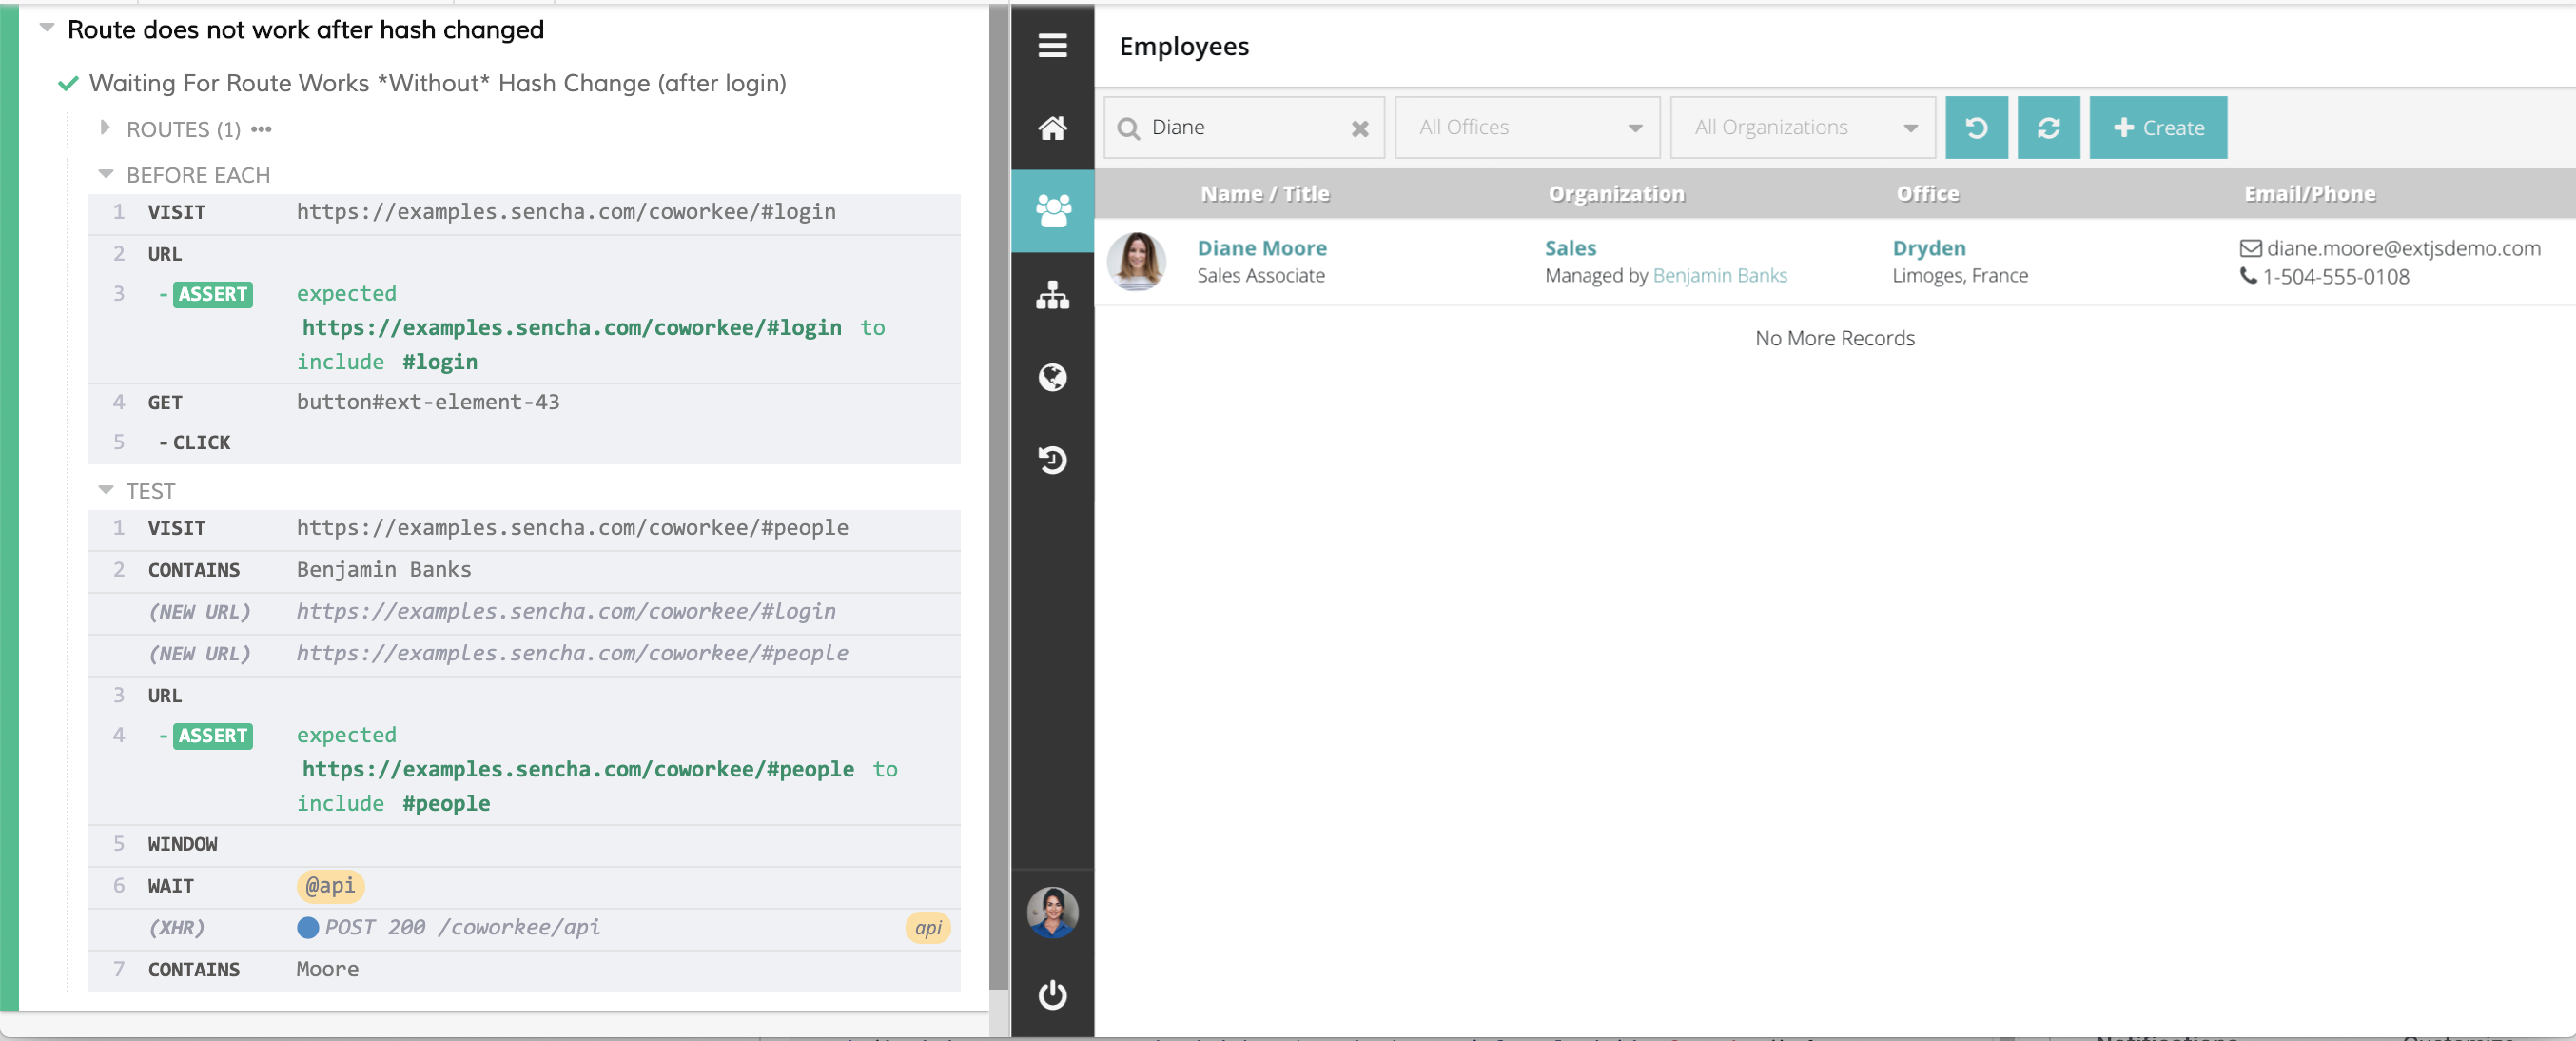Open the History clock icon
Screen dimensions: 2576x1041
coord(1052,460)
